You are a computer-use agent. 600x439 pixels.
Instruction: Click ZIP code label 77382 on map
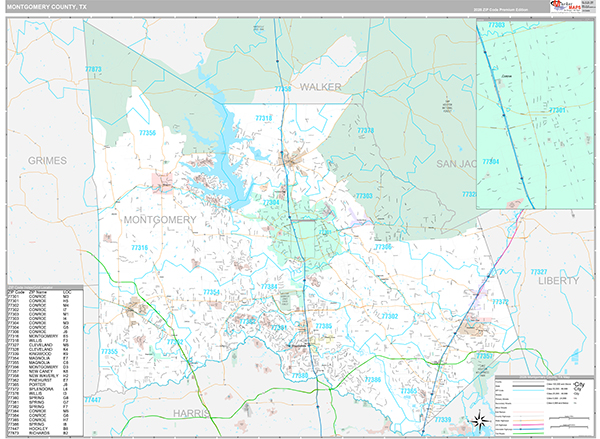248,321
